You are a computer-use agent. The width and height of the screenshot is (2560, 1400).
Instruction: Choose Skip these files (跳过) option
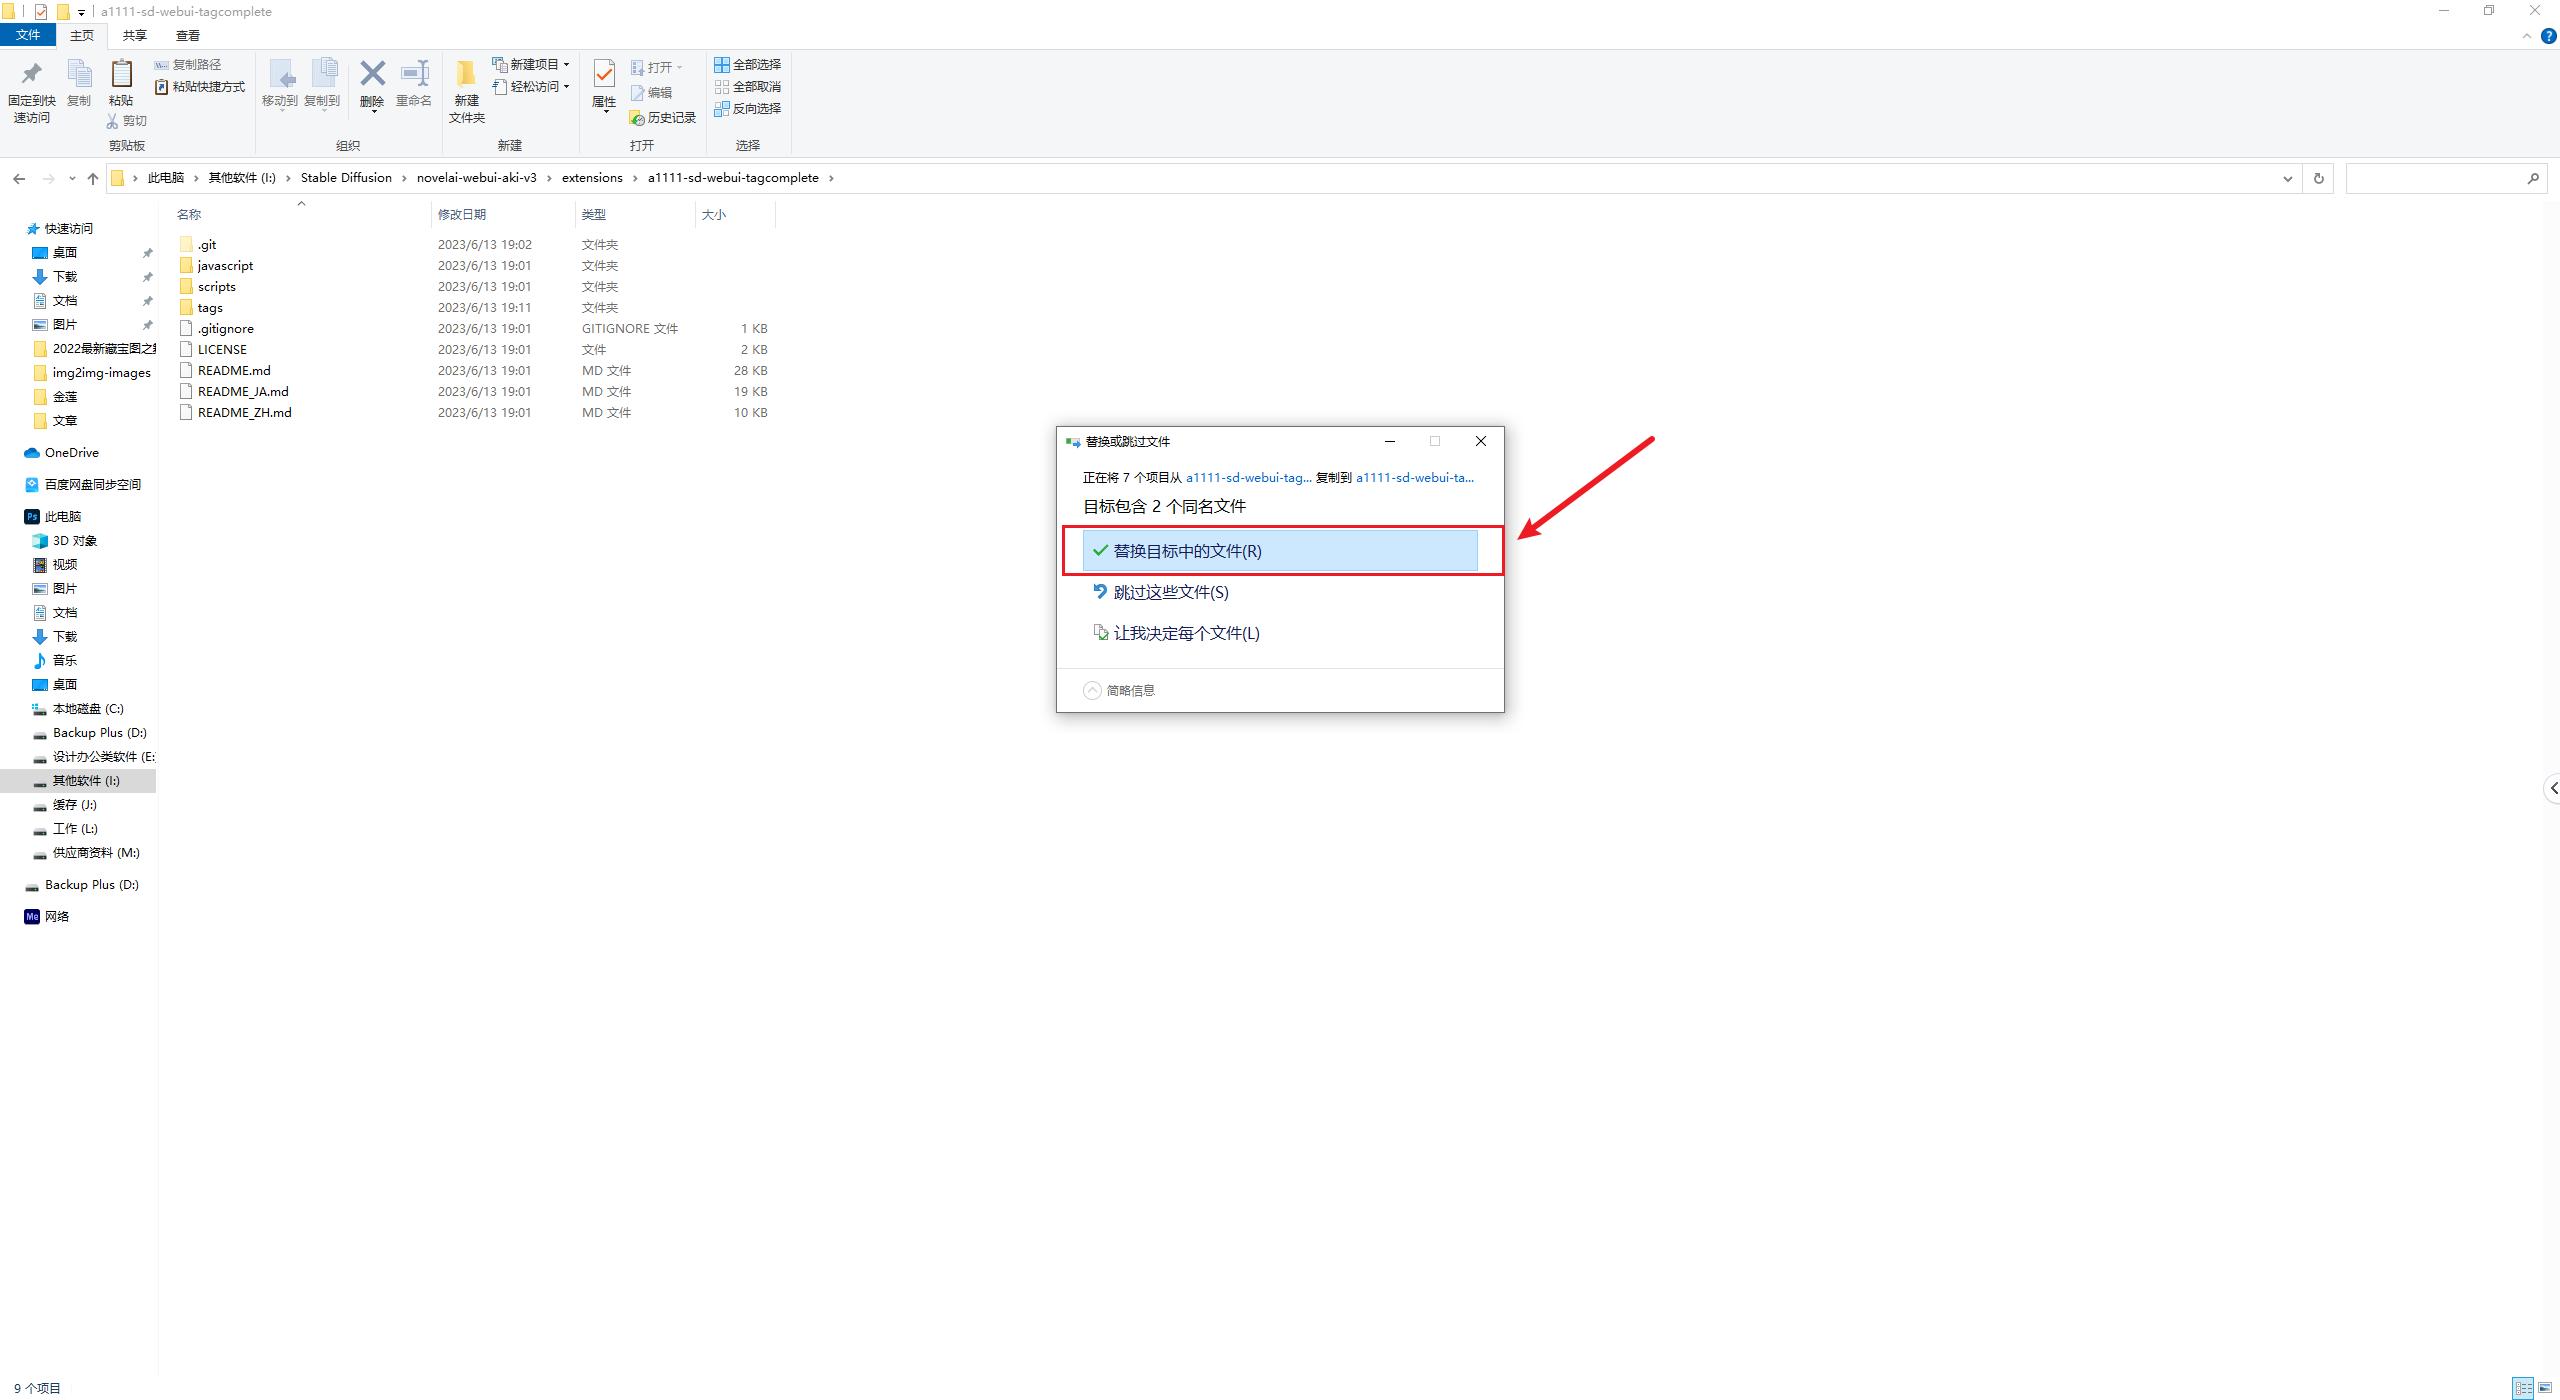coord(1170,593)
